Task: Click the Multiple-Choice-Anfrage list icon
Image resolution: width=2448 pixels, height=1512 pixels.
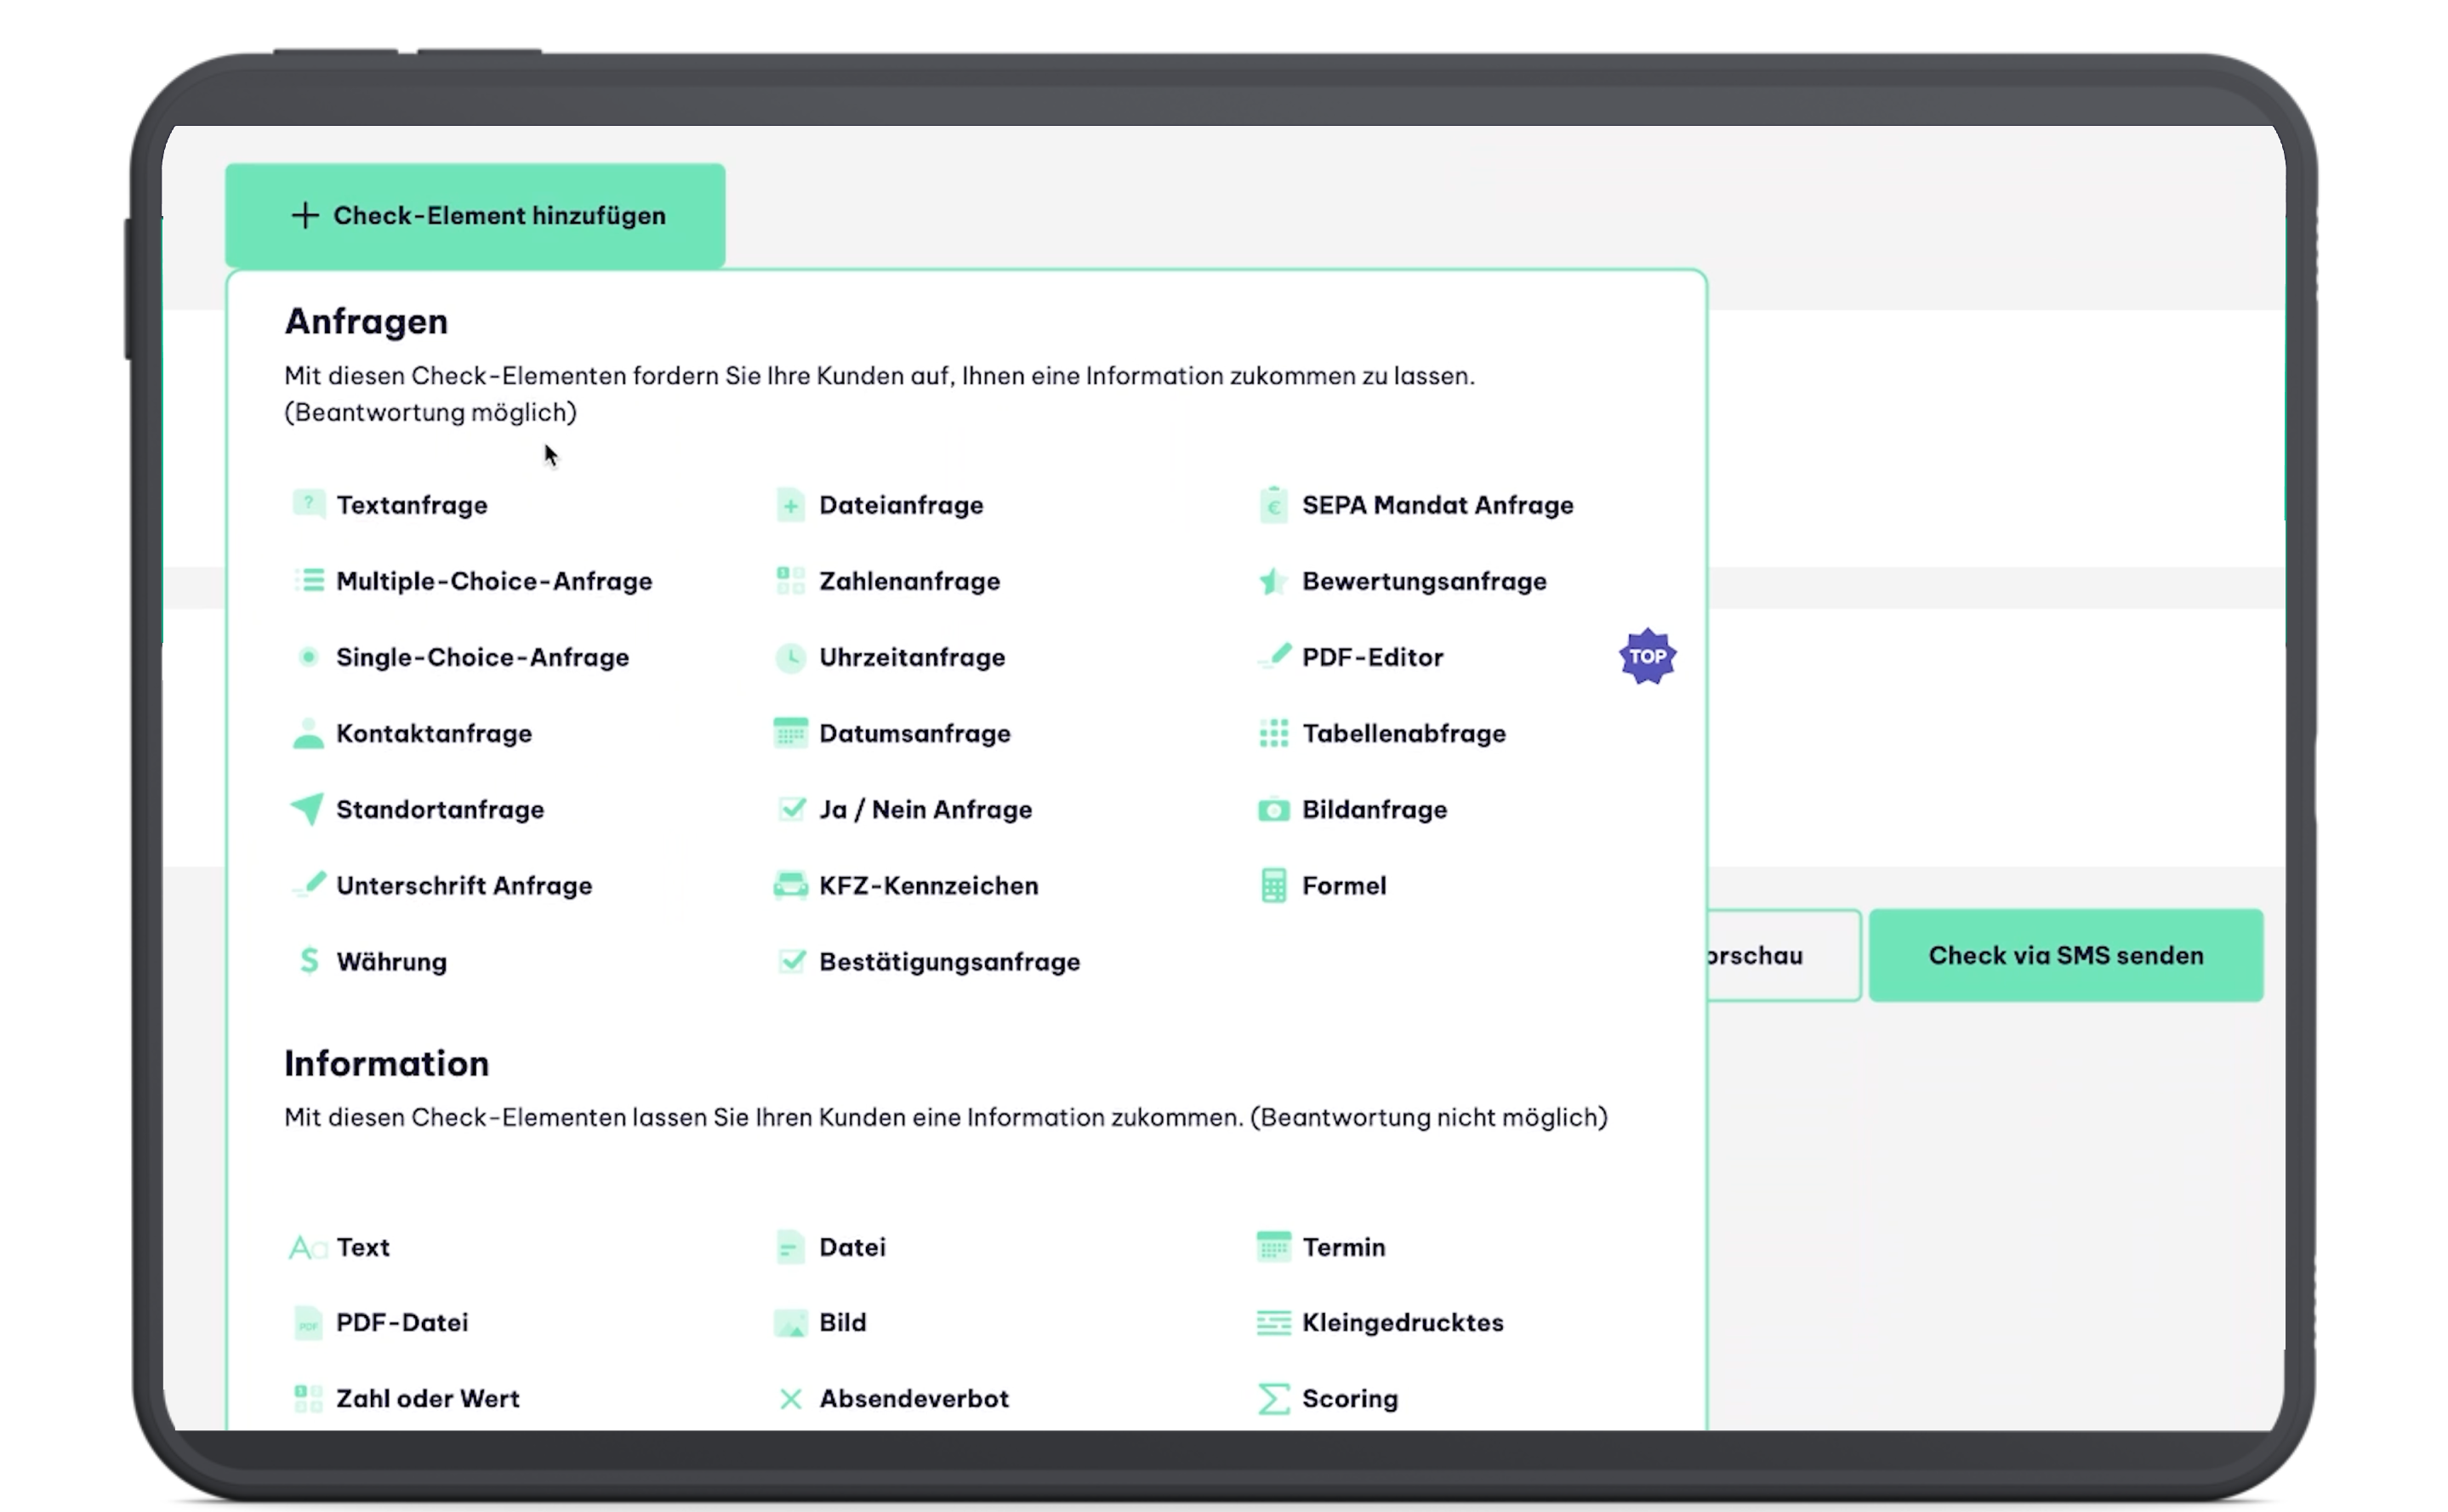Action: pyautogui.click(x=309, y=580)
